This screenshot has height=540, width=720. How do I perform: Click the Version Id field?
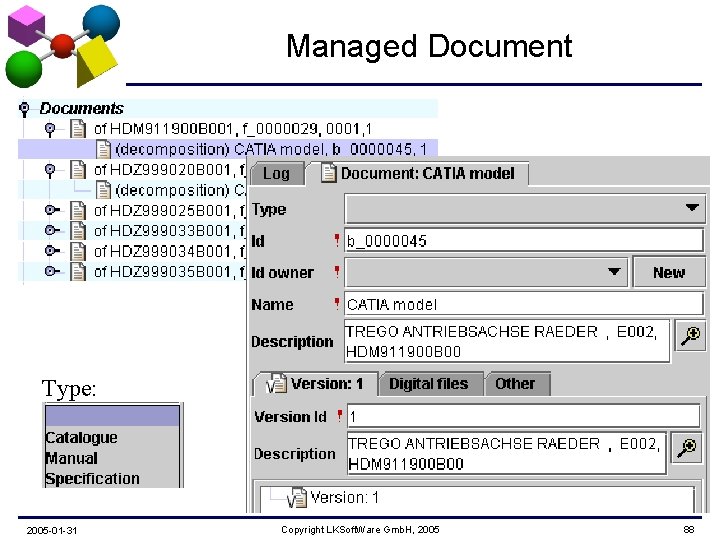(524, 416)
